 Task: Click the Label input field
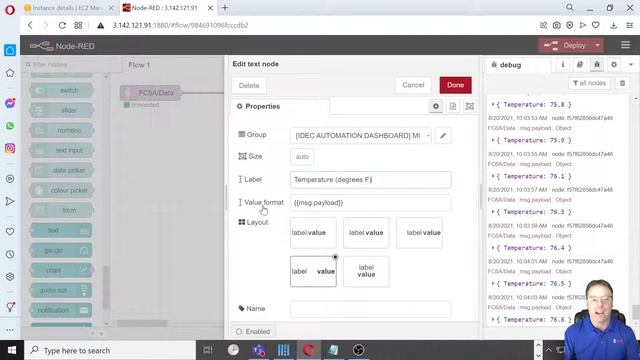371,180
